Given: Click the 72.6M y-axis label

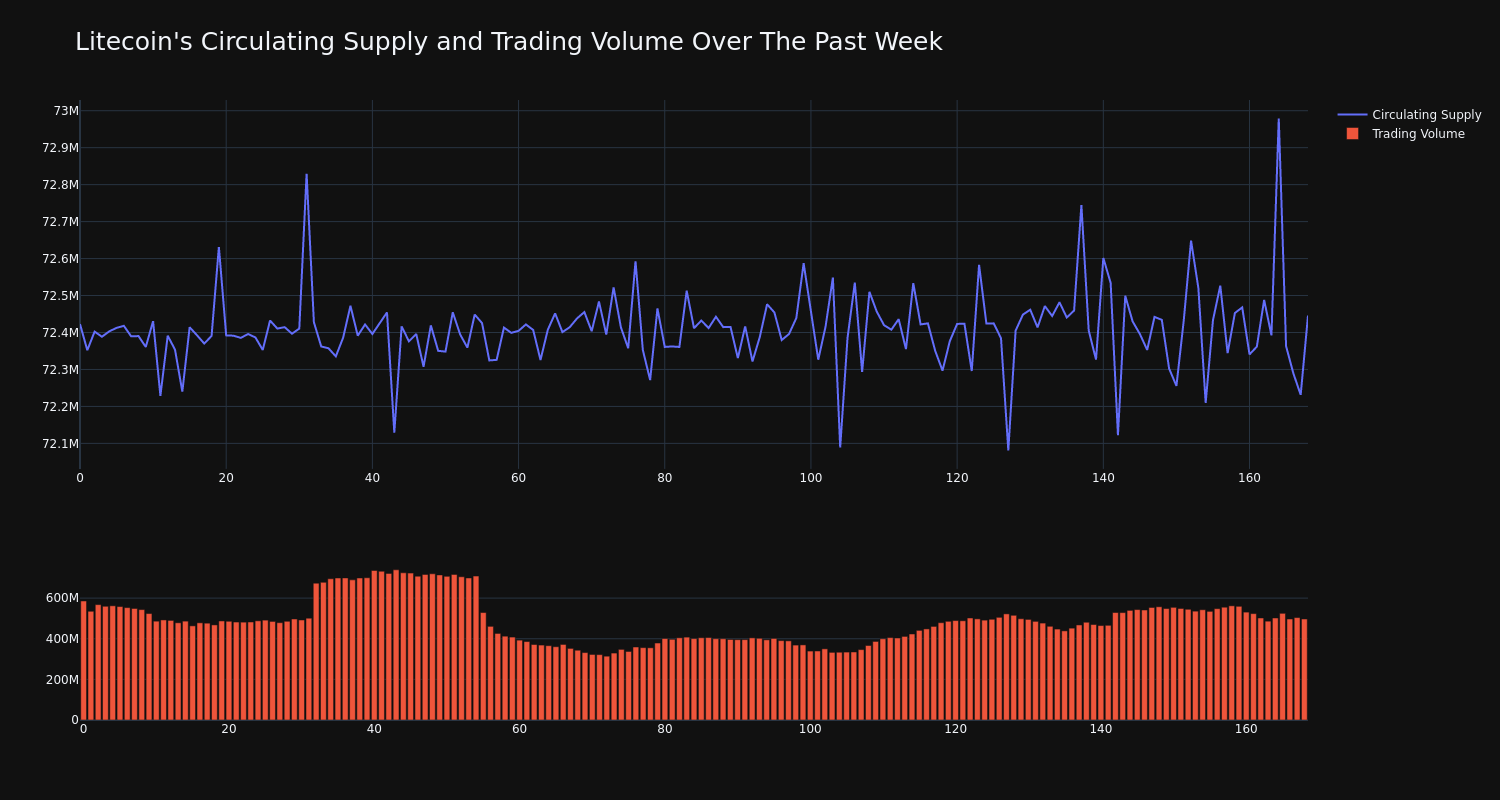Looking at the screenshot, I should coord(60,259).
